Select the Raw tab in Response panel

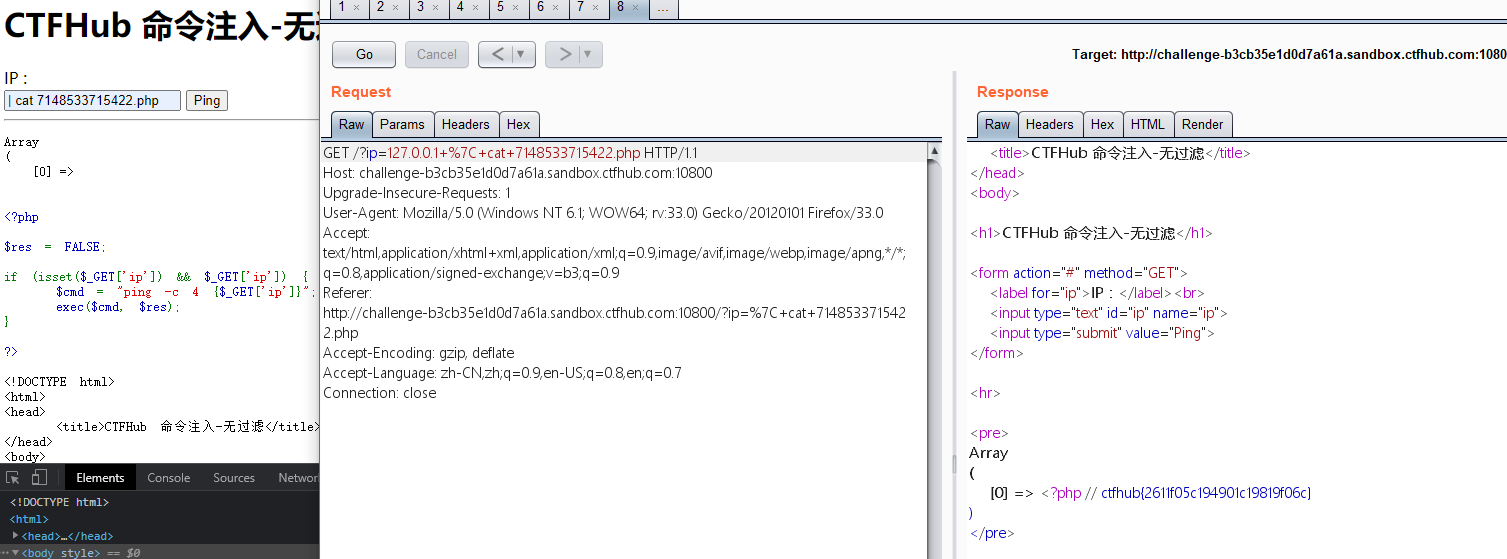point(998,124)
